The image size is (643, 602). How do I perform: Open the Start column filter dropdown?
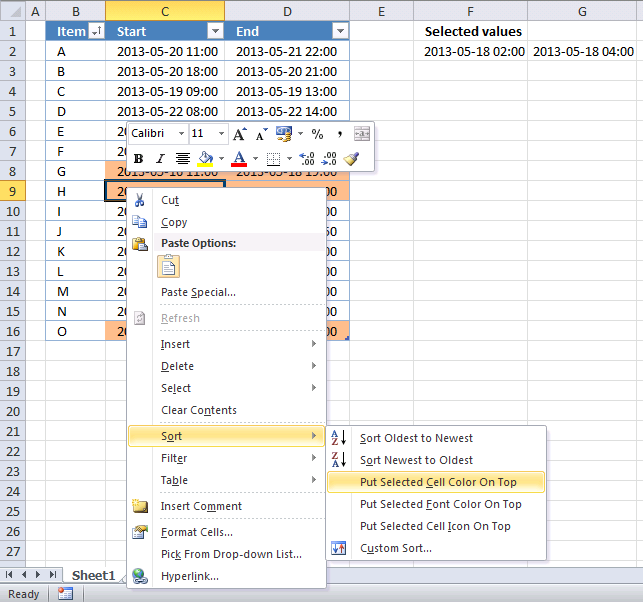pyautogui.click(x=215, y=31)
